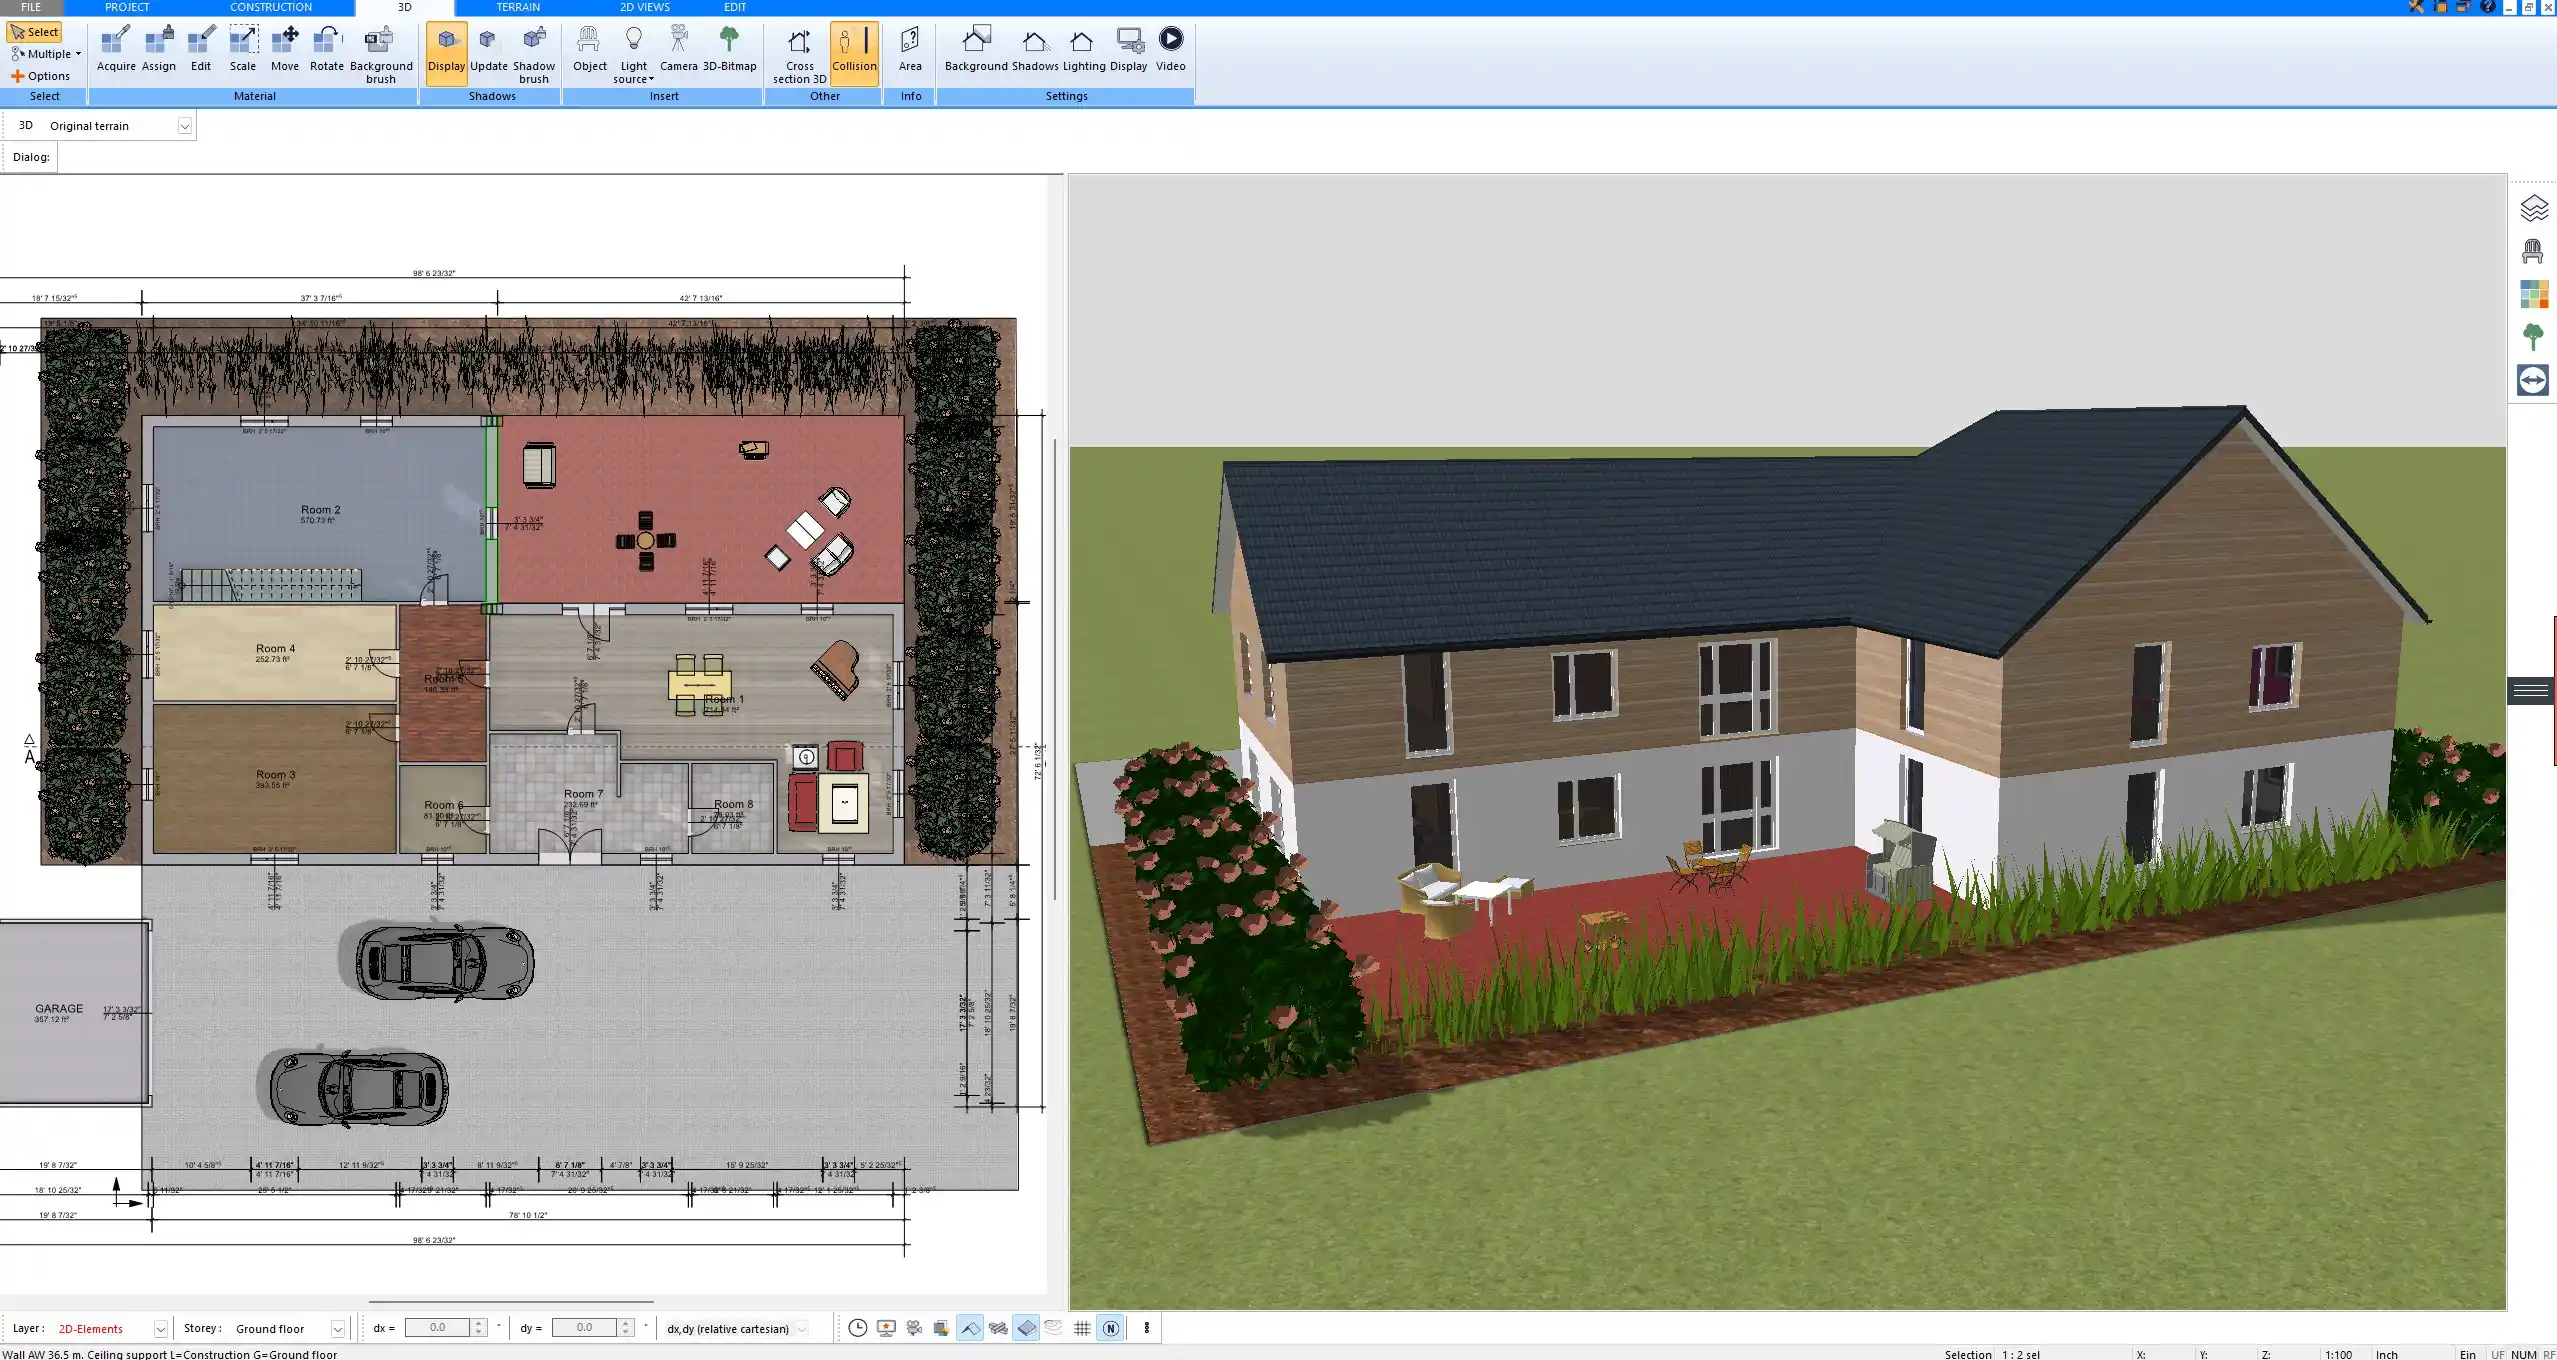Toggle the shadow Display button
Screen dimensions: 2557x1360
point(446,53)
